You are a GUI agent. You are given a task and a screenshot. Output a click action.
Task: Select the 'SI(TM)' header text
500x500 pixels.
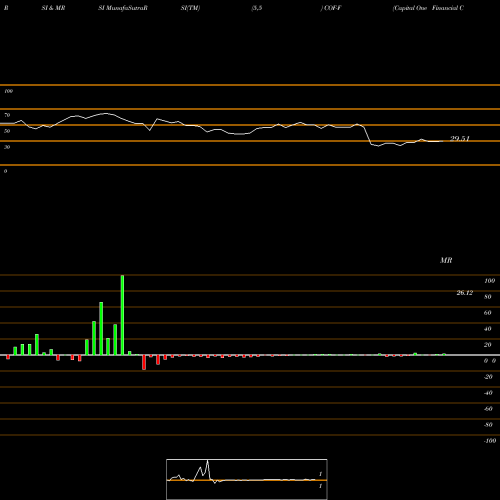tap(190, 8)
